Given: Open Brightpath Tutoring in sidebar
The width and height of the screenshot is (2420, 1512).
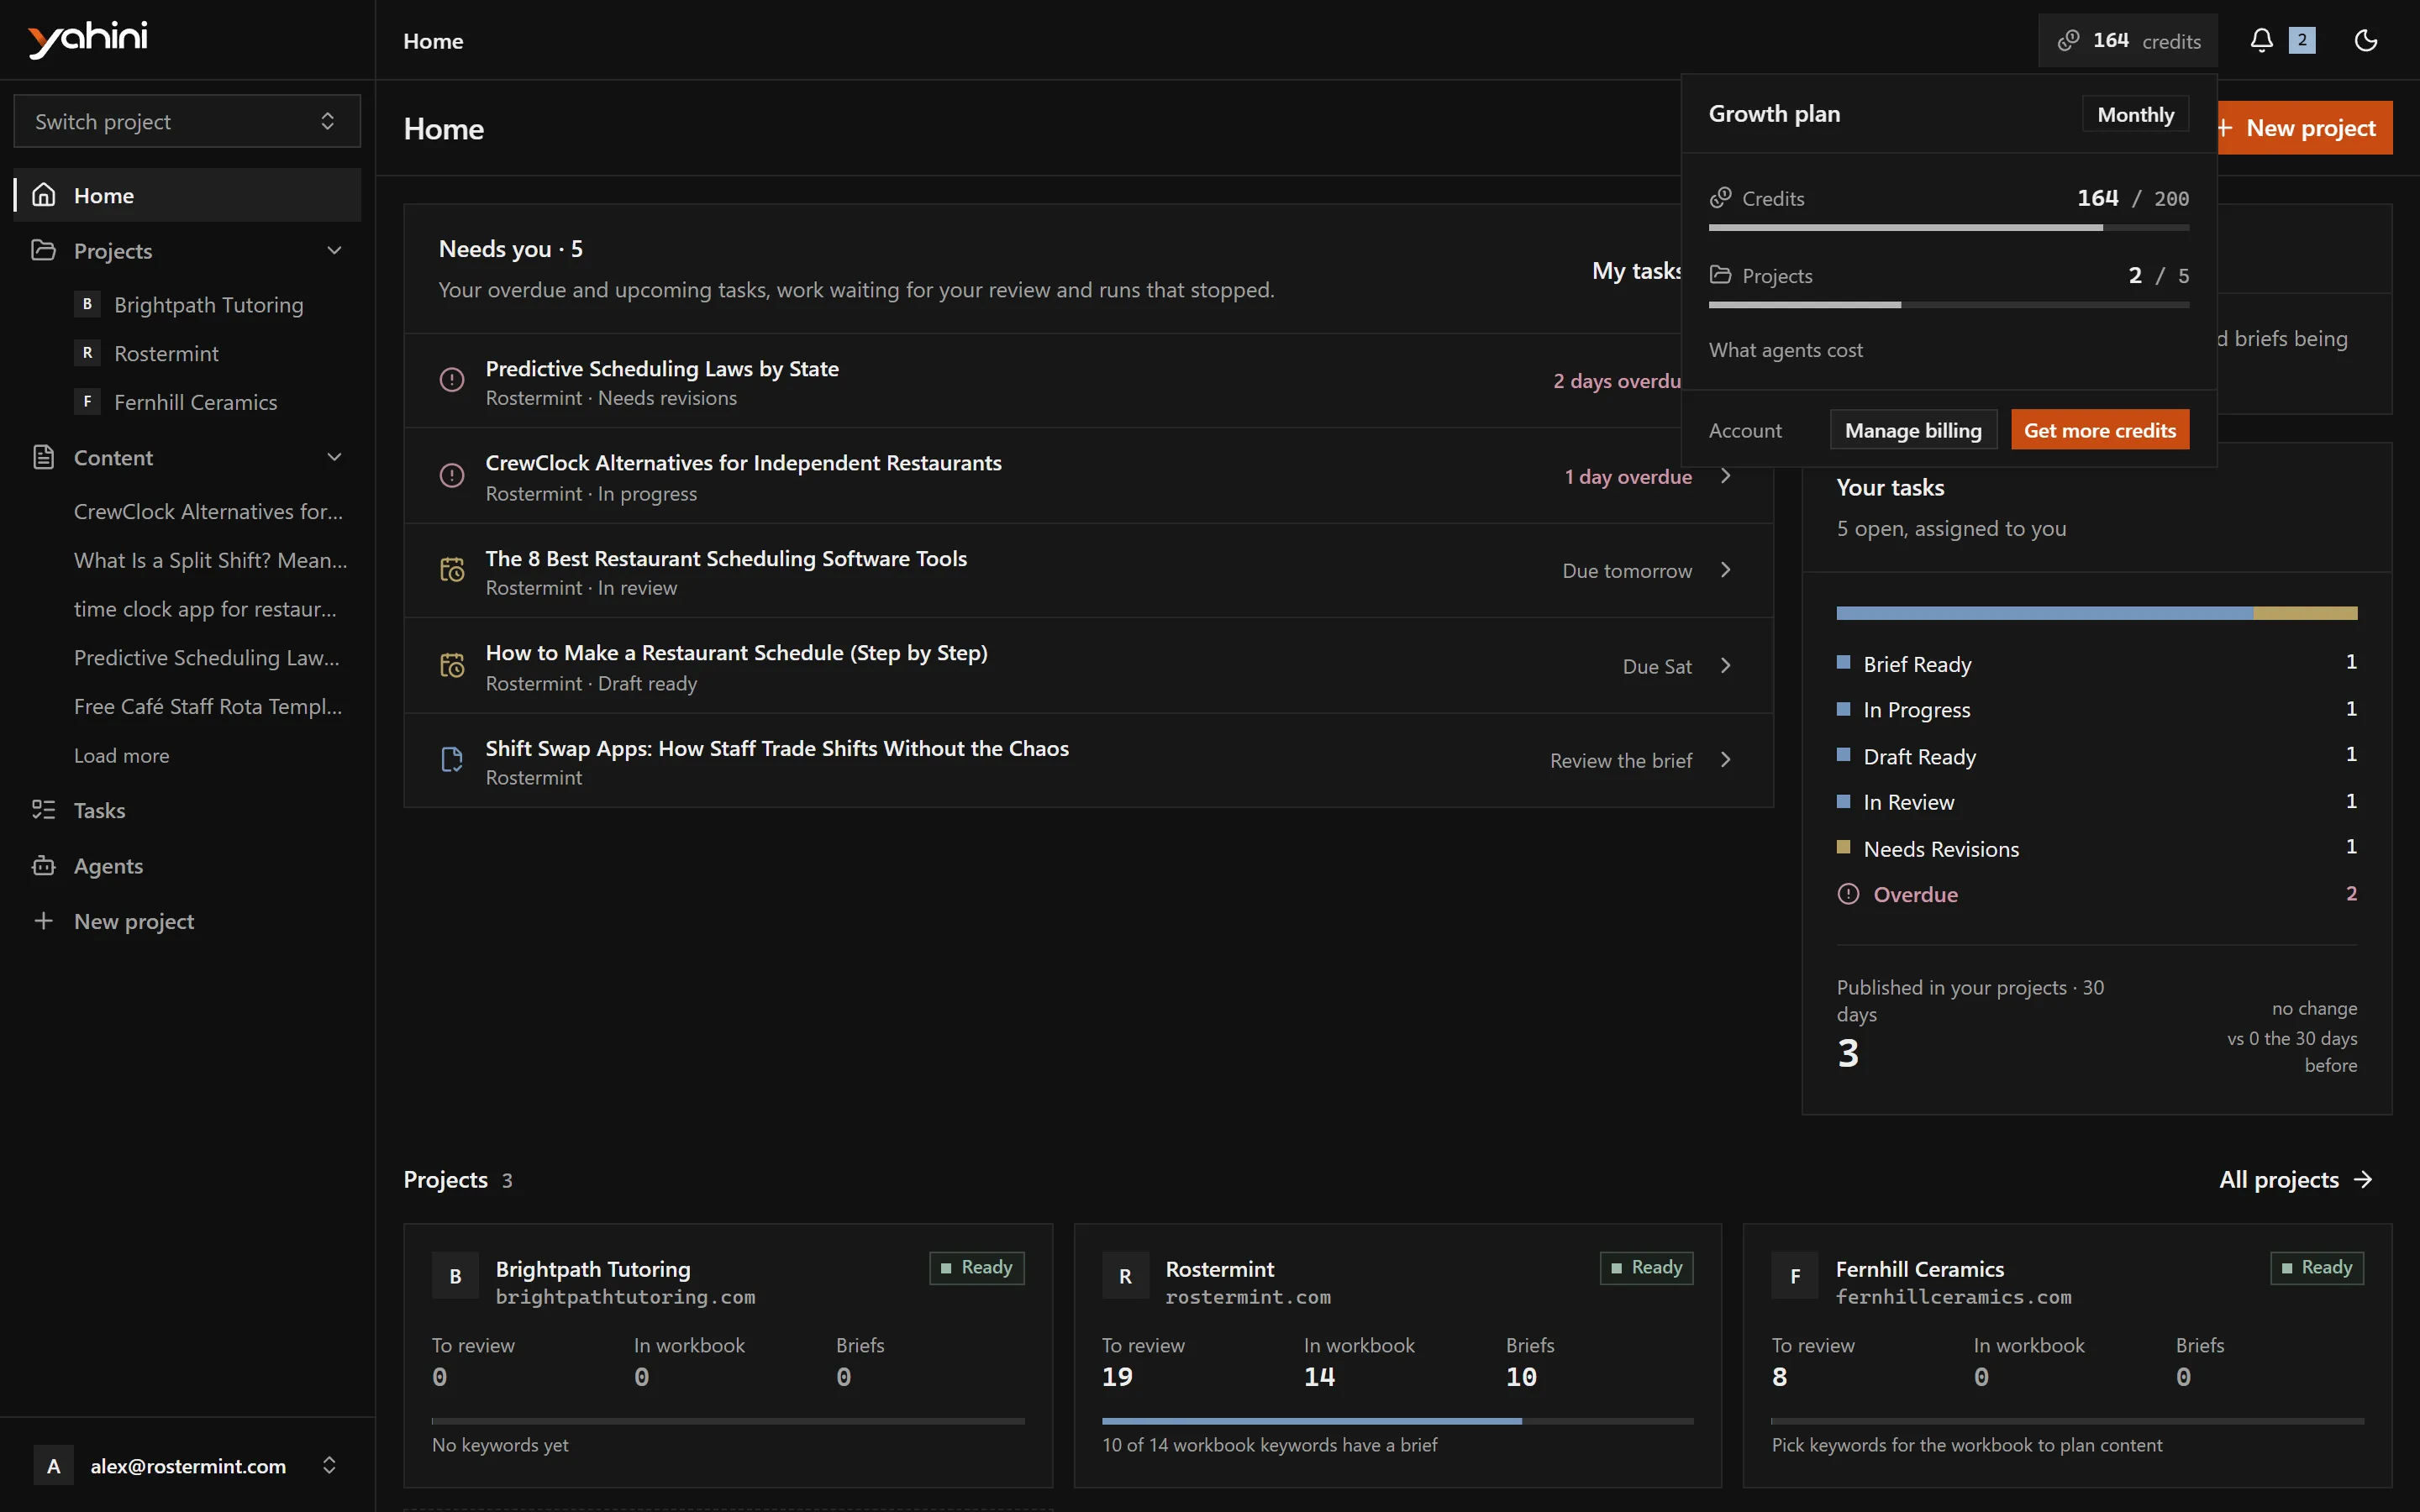Looking at the screenshot, I should [208, 304].
